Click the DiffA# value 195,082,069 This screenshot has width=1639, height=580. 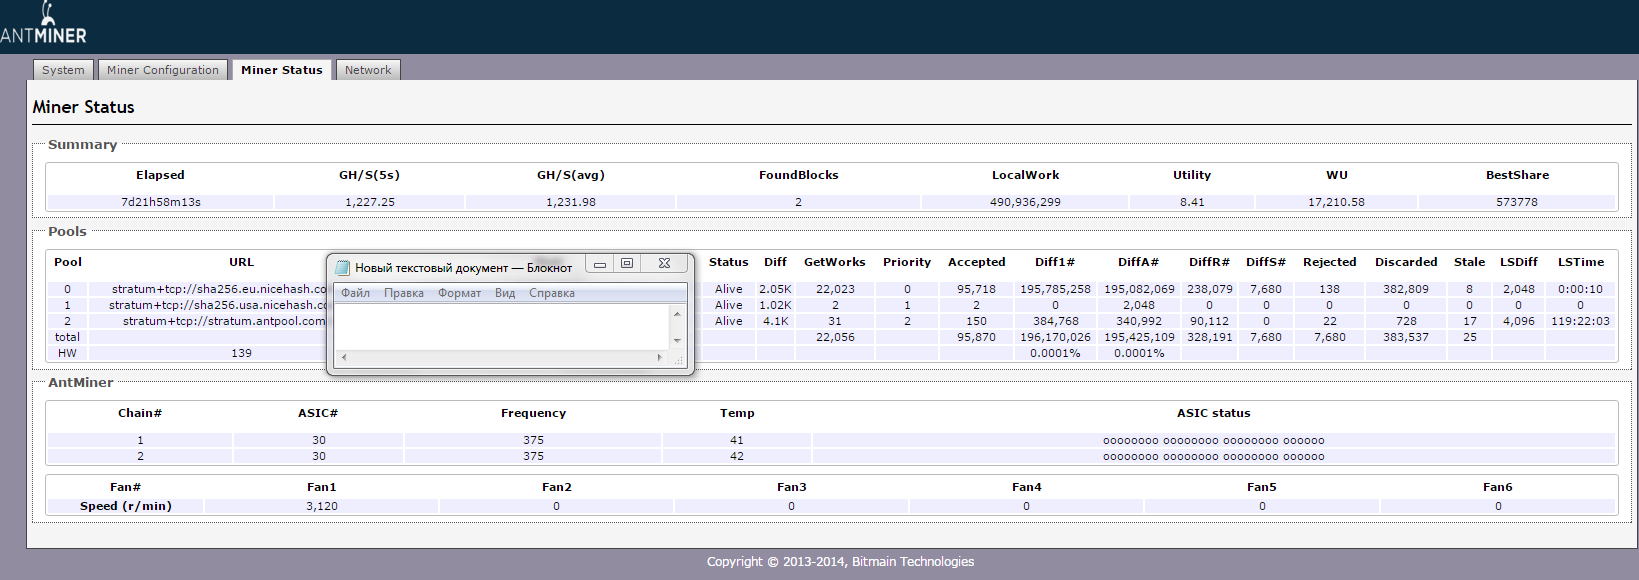point(1139,289)
